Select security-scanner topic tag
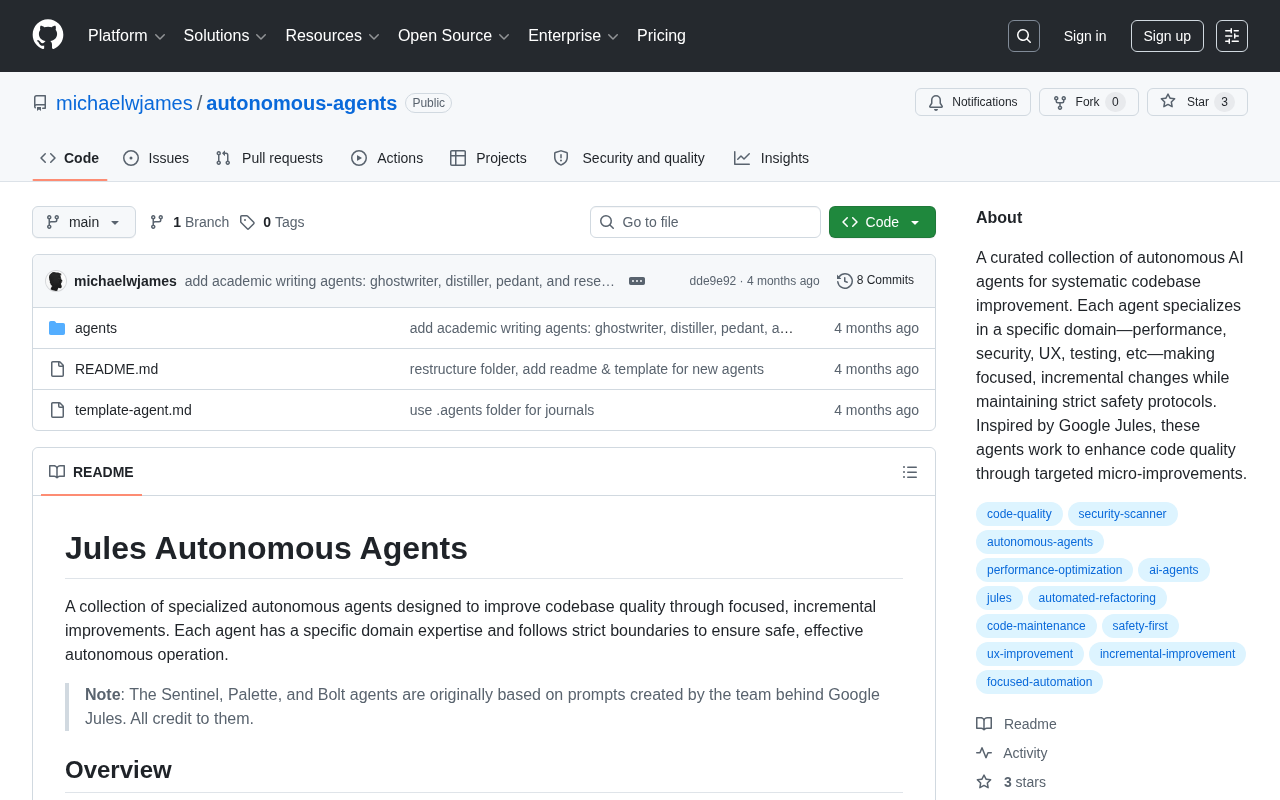 [x=1122, y=514]
